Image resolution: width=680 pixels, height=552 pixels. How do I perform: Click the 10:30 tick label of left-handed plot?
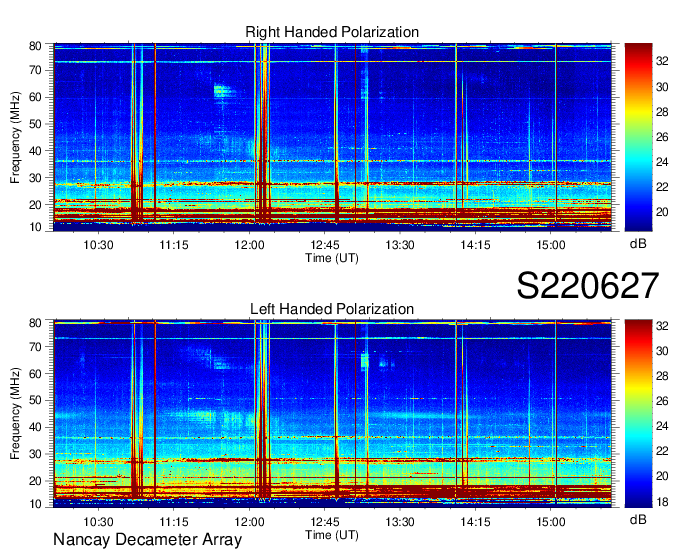(98, 522)
